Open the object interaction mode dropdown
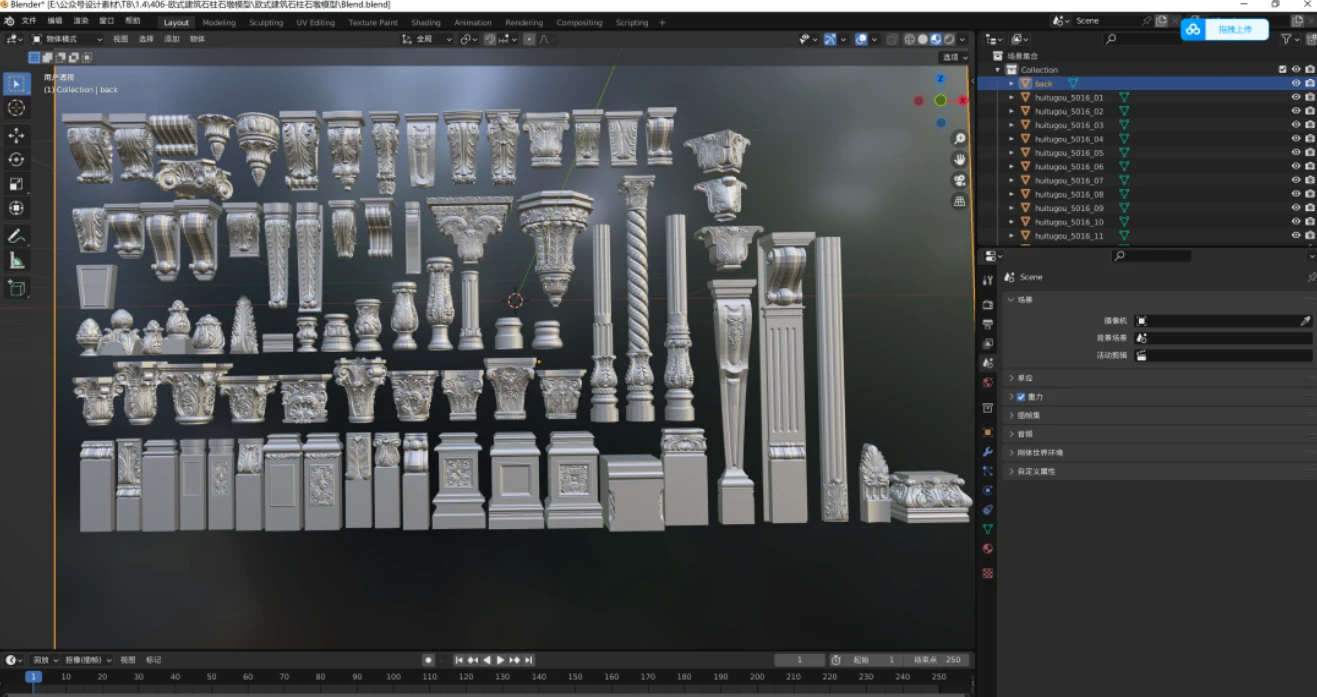 (67, 39)
